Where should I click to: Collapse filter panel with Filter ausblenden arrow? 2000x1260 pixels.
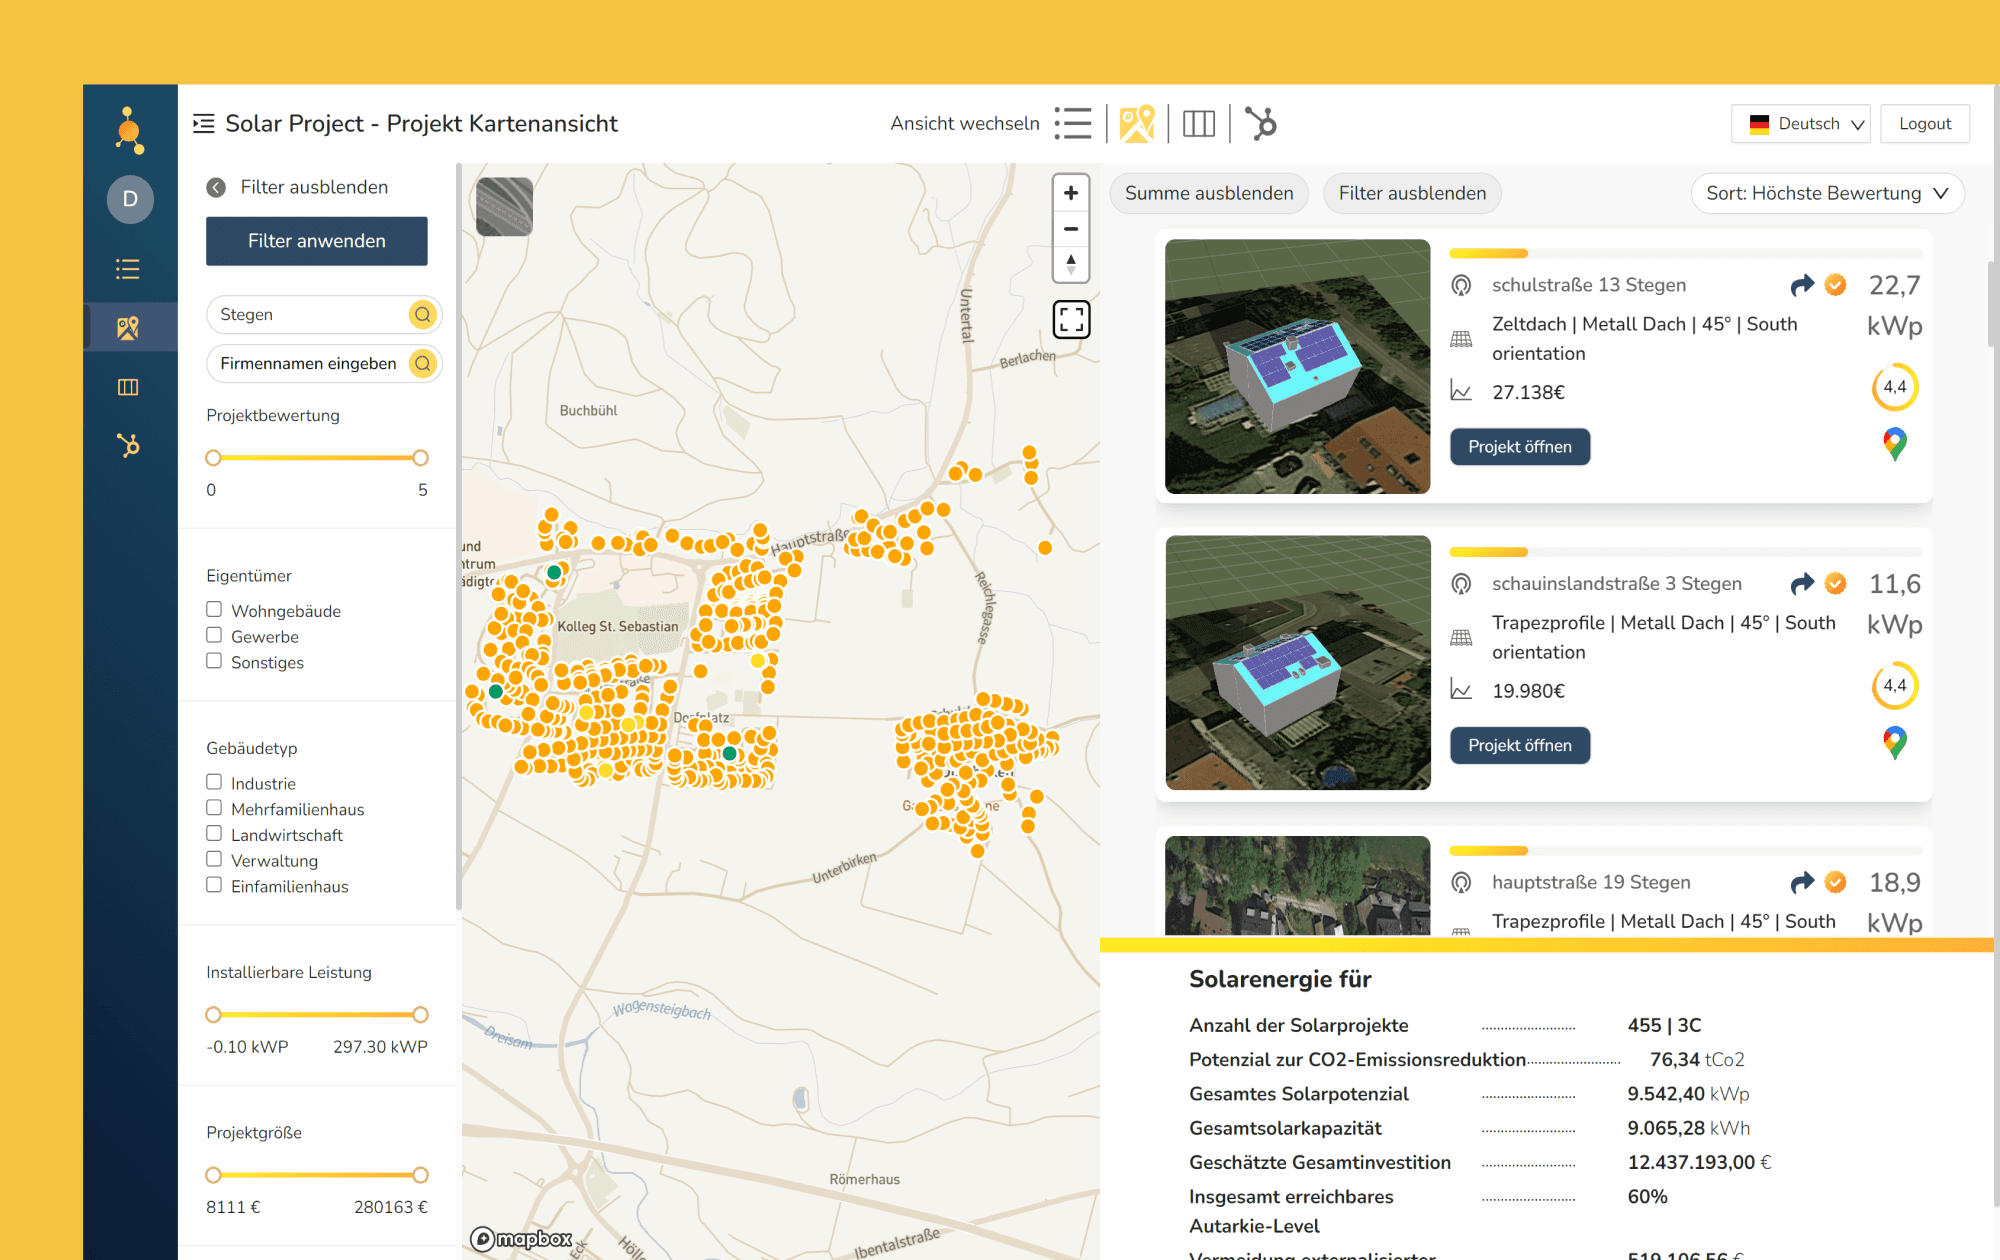click(216, 188)
